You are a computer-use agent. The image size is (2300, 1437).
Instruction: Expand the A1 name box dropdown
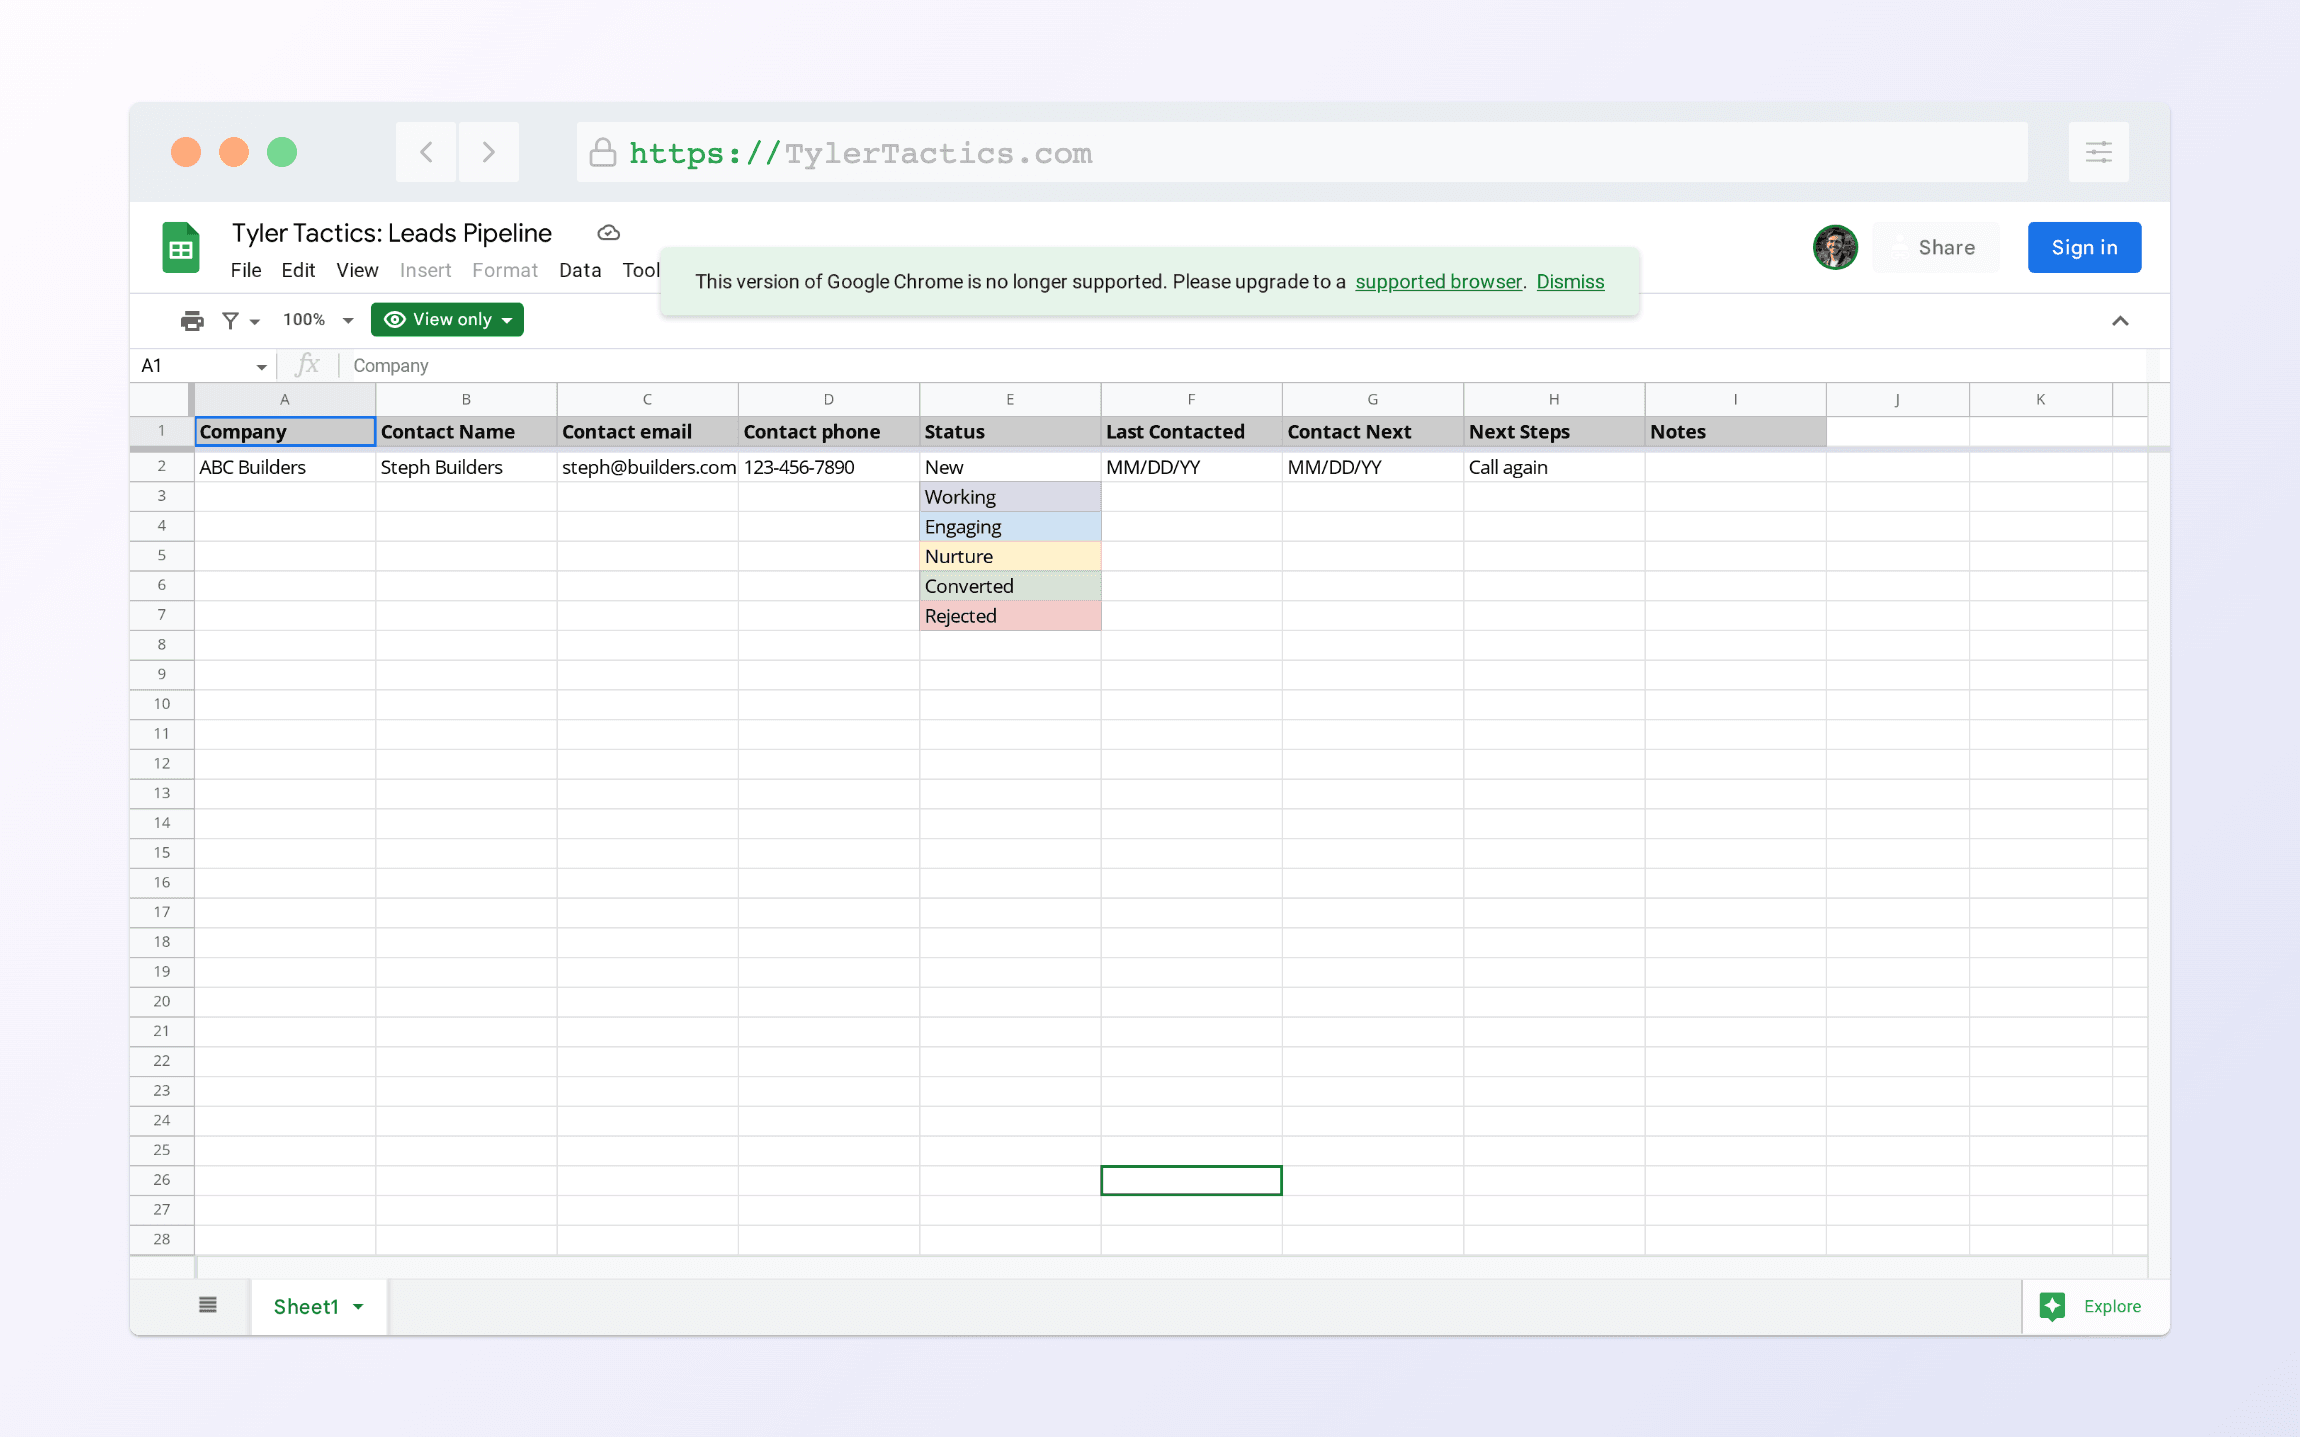click(261, 367)
